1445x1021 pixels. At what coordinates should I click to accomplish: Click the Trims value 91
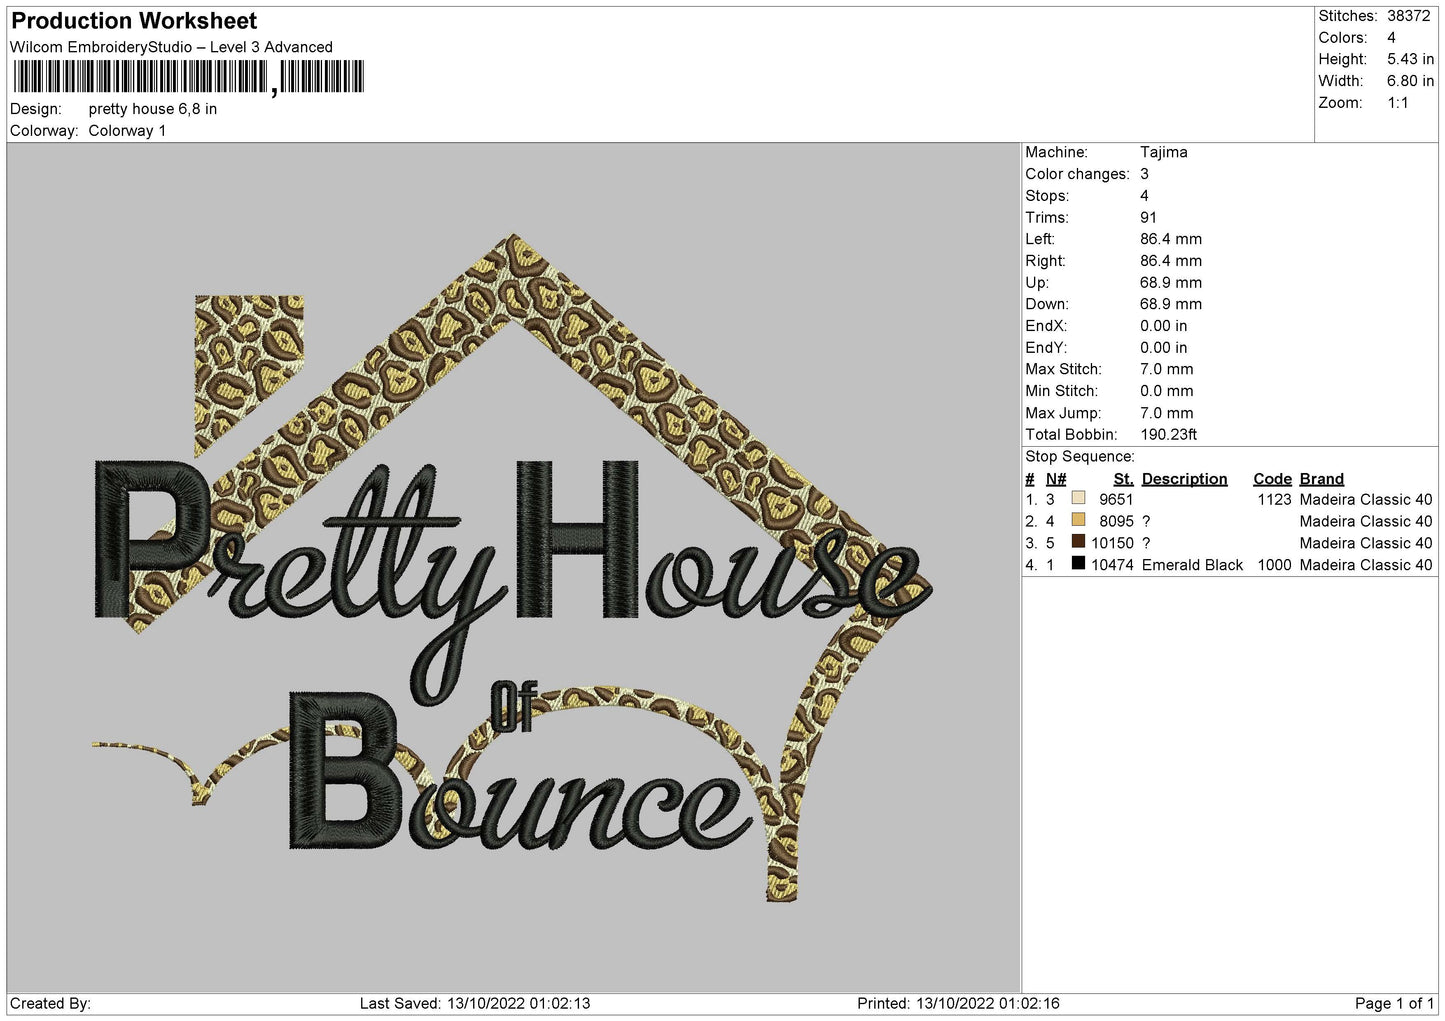point(1148,218)
